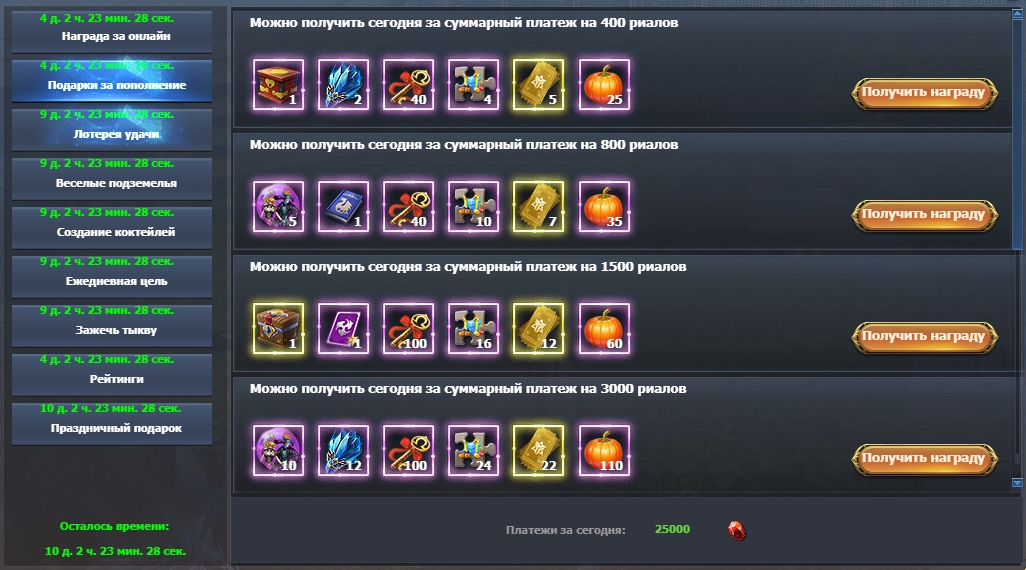
Task: Select the golden key with count 100 in 3000 row
Action: pos(408,451)
